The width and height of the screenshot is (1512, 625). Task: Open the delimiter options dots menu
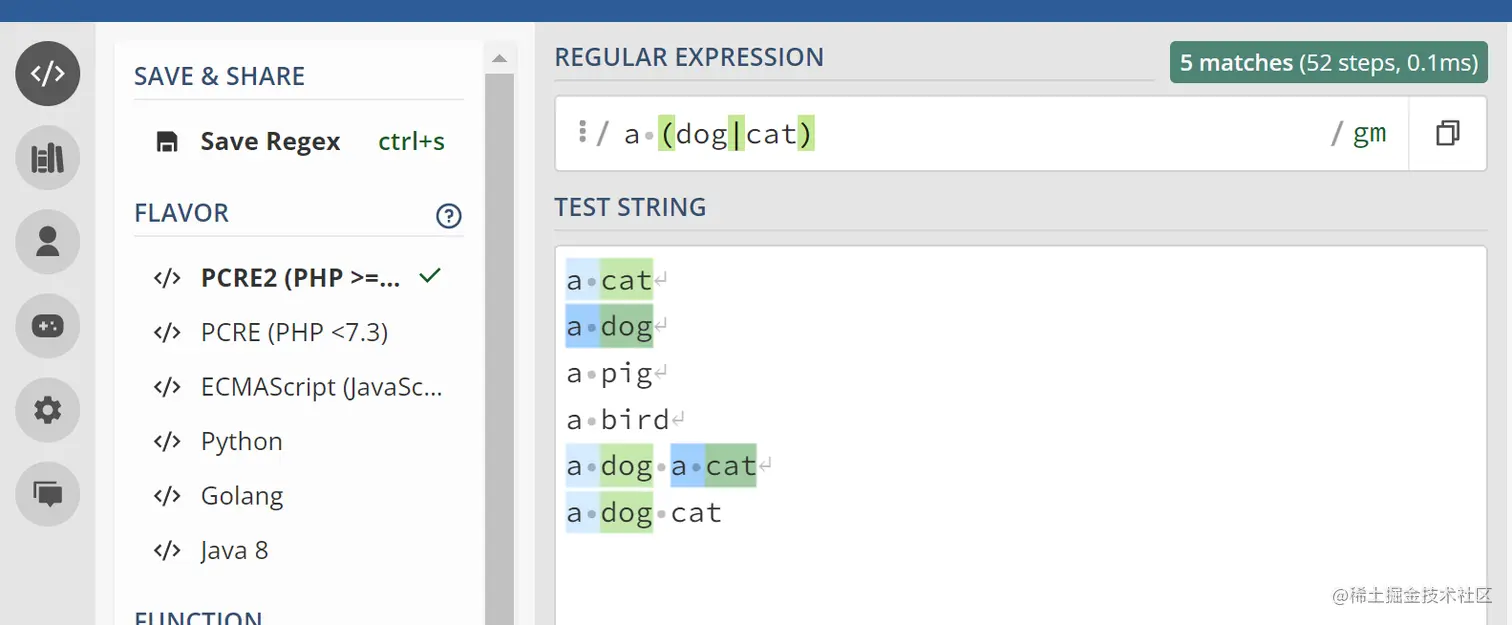pos(582,132)
